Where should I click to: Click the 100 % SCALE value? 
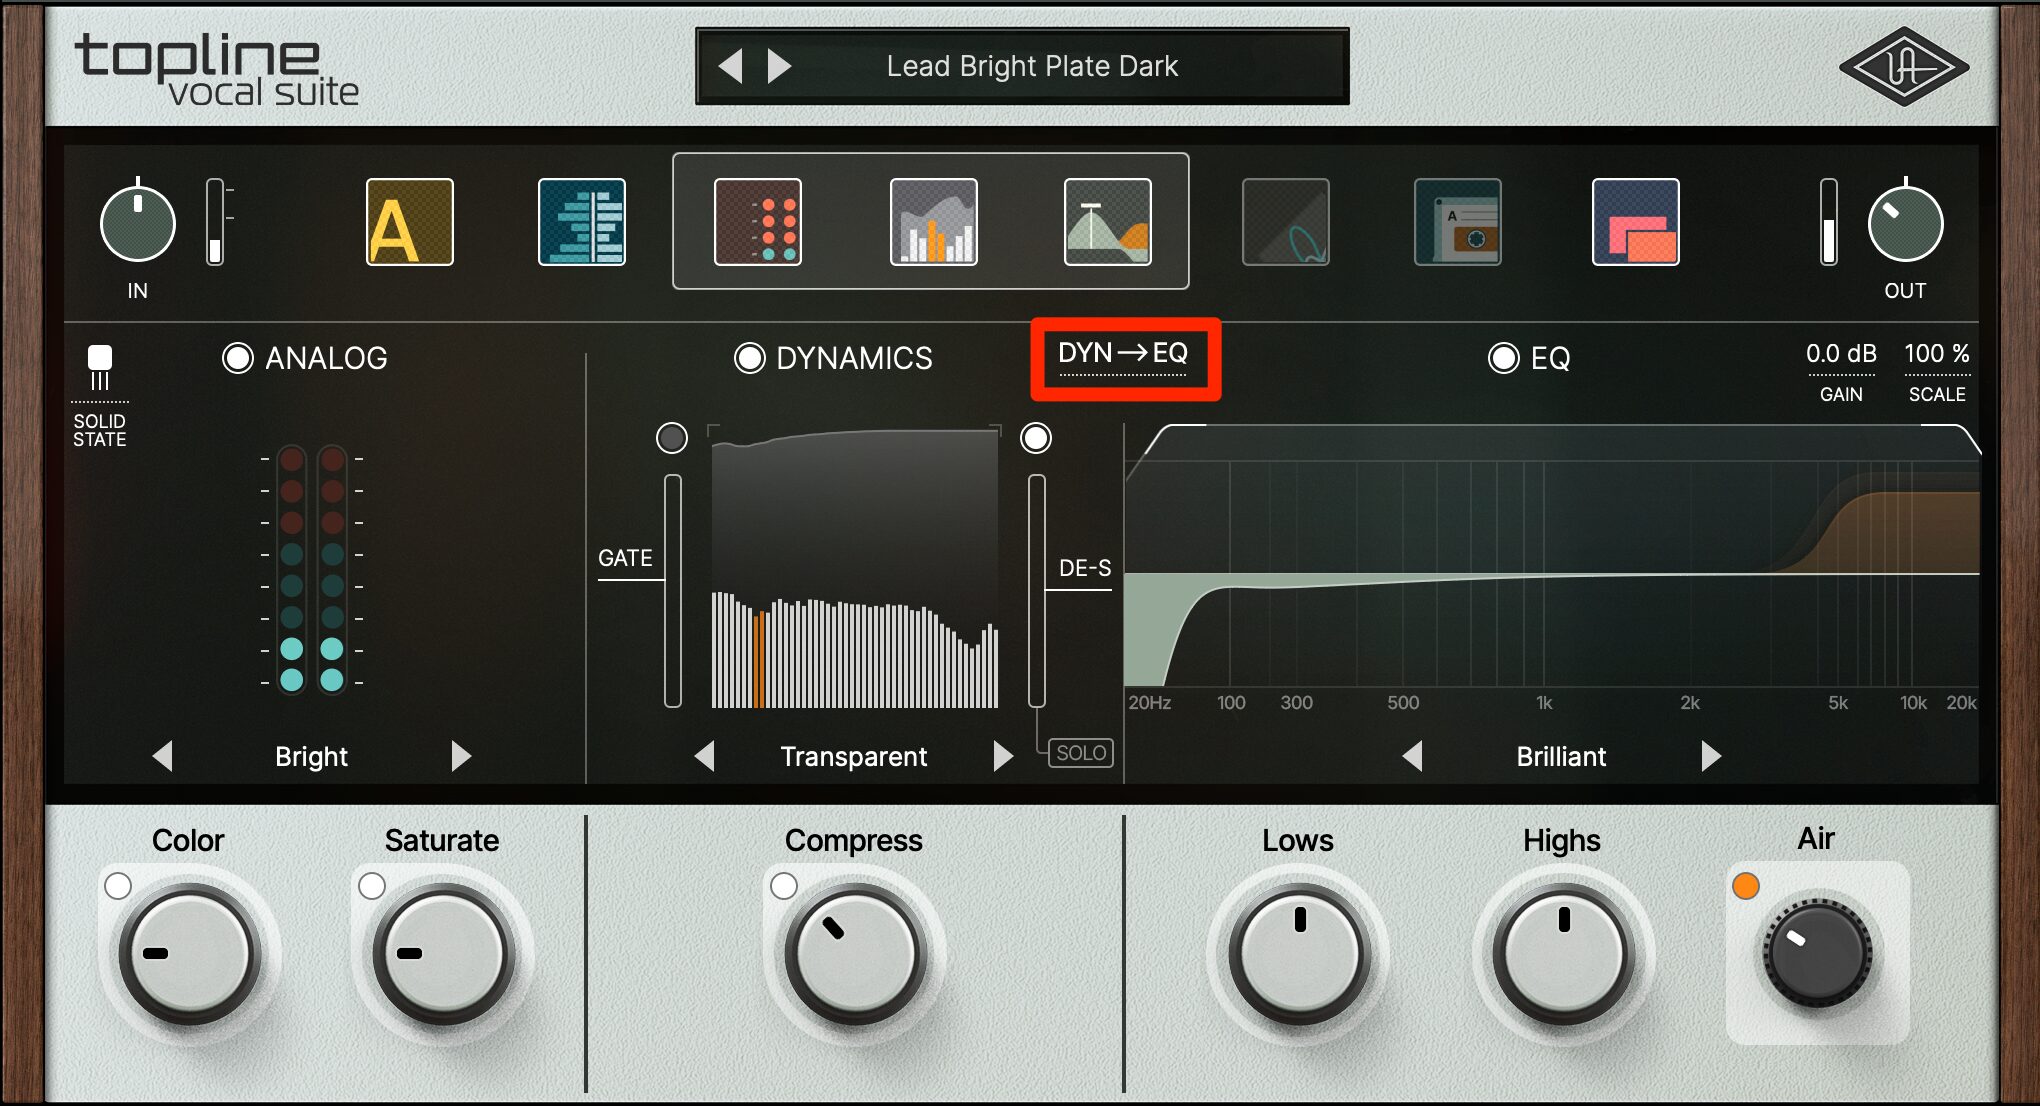tap(1937, 354)
